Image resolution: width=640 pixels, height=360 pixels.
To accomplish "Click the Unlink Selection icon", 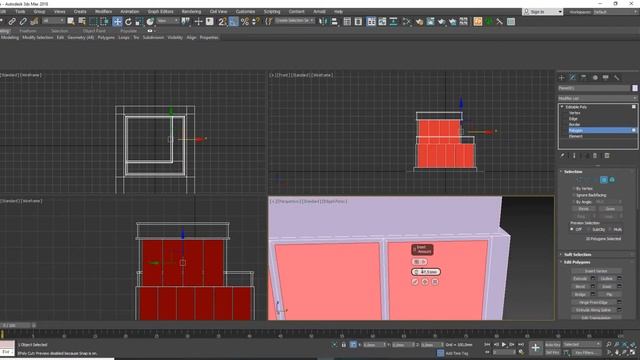I will click(x=23, y=22).
